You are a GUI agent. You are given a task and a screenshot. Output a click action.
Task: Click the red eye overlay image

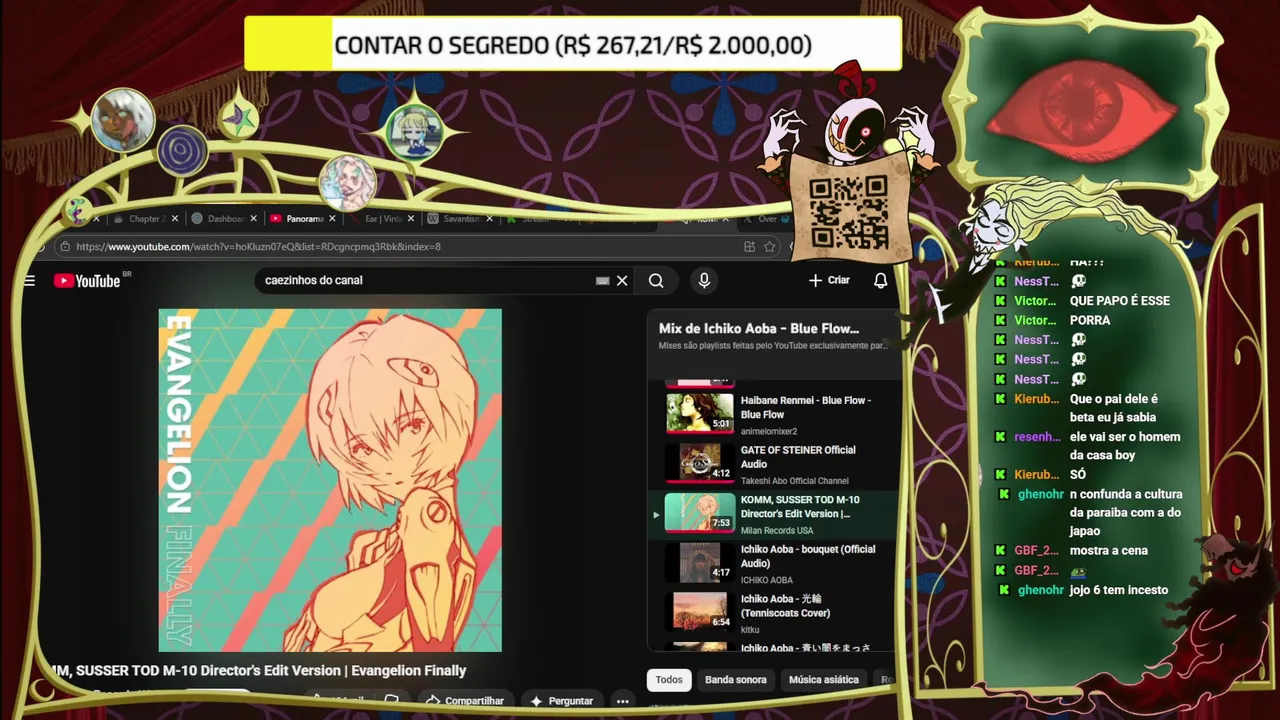(x=1081, y=112)
